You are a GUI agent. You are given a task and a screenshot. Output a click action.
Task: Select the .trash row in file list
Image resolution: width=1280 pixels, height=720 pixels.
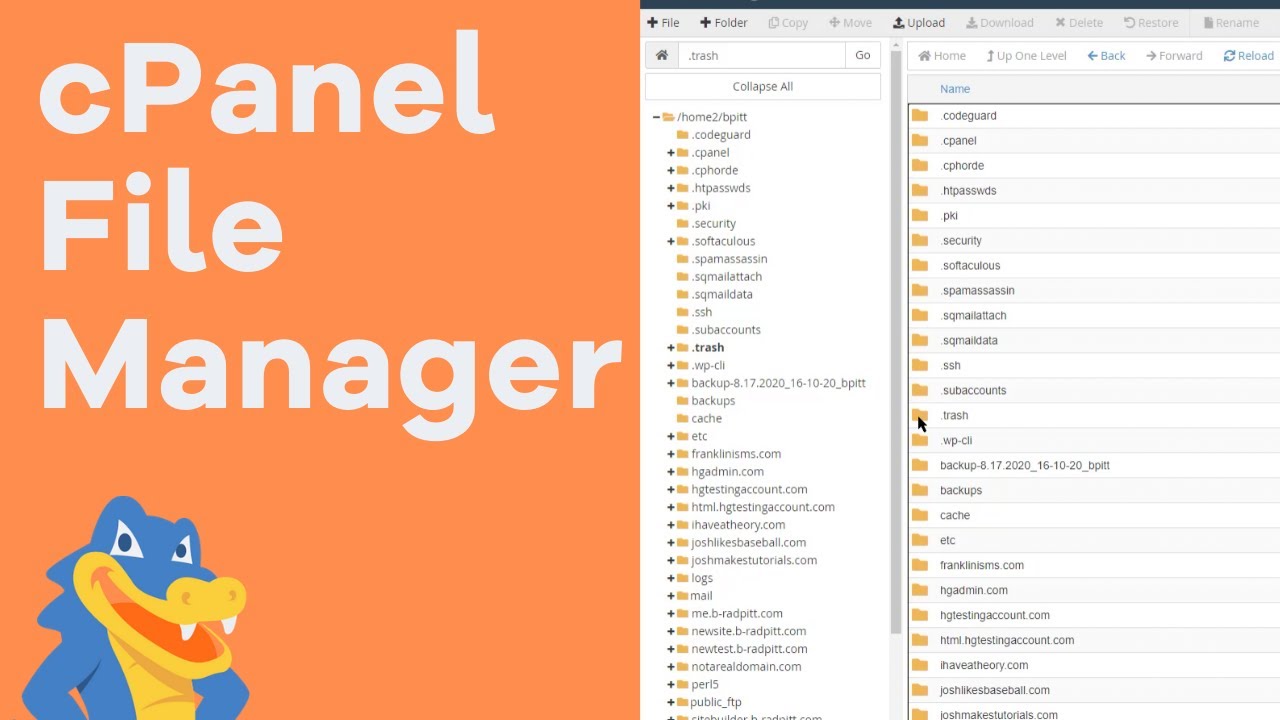[x=1094, y=416]
